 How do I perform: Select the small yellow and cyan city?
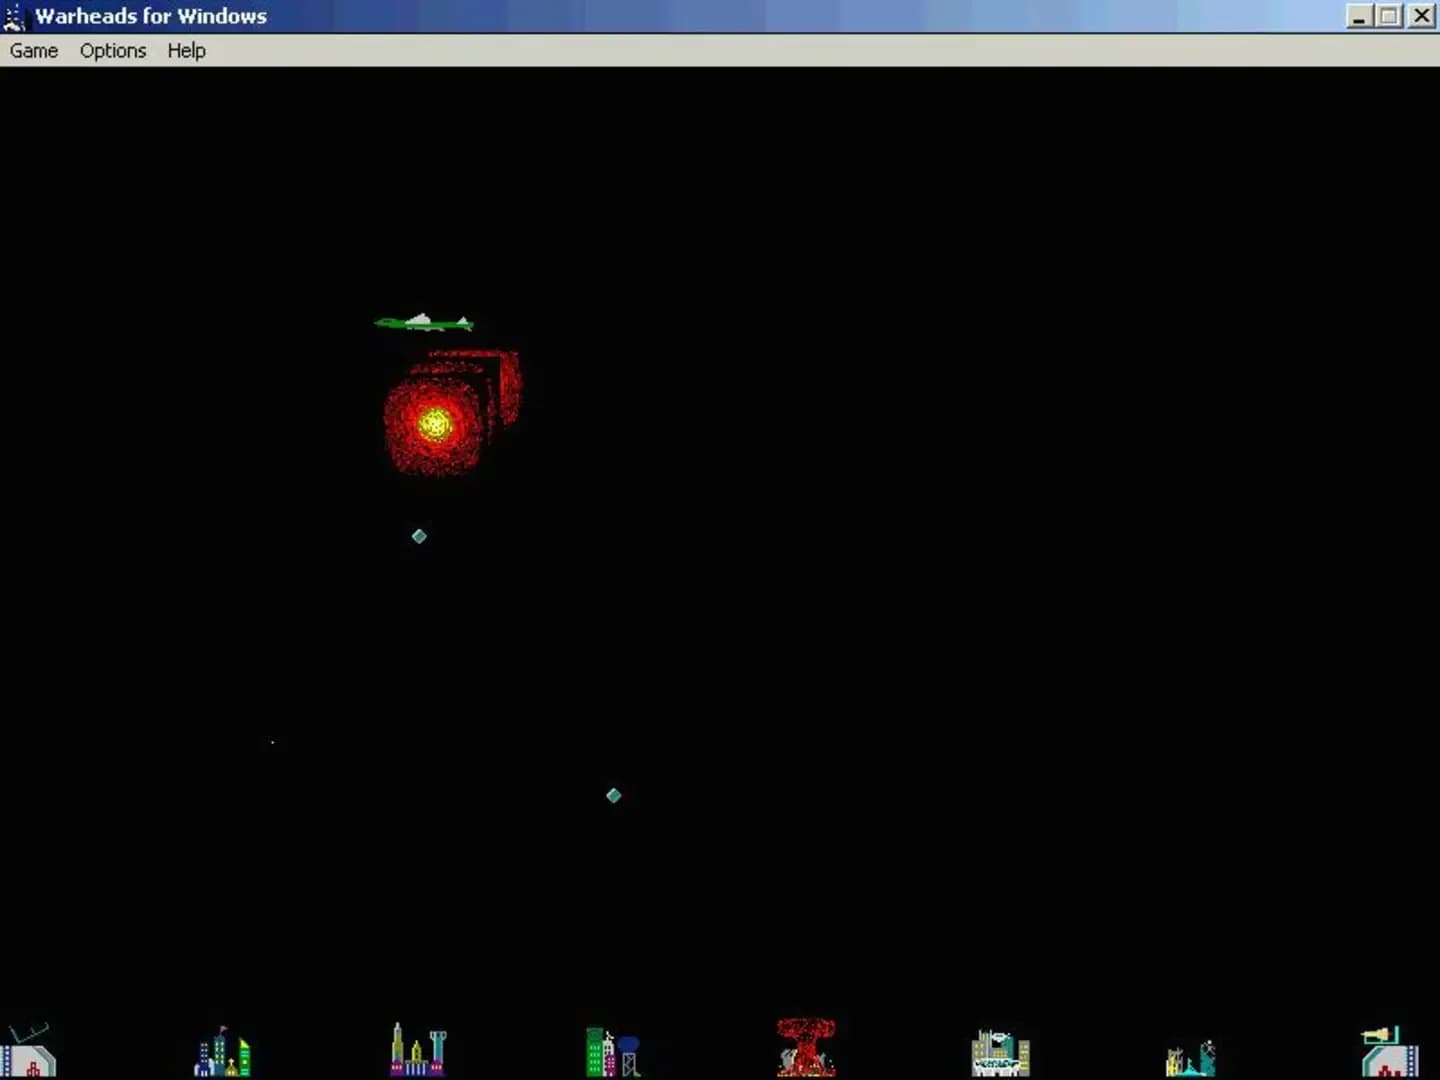(1191, 1058)
